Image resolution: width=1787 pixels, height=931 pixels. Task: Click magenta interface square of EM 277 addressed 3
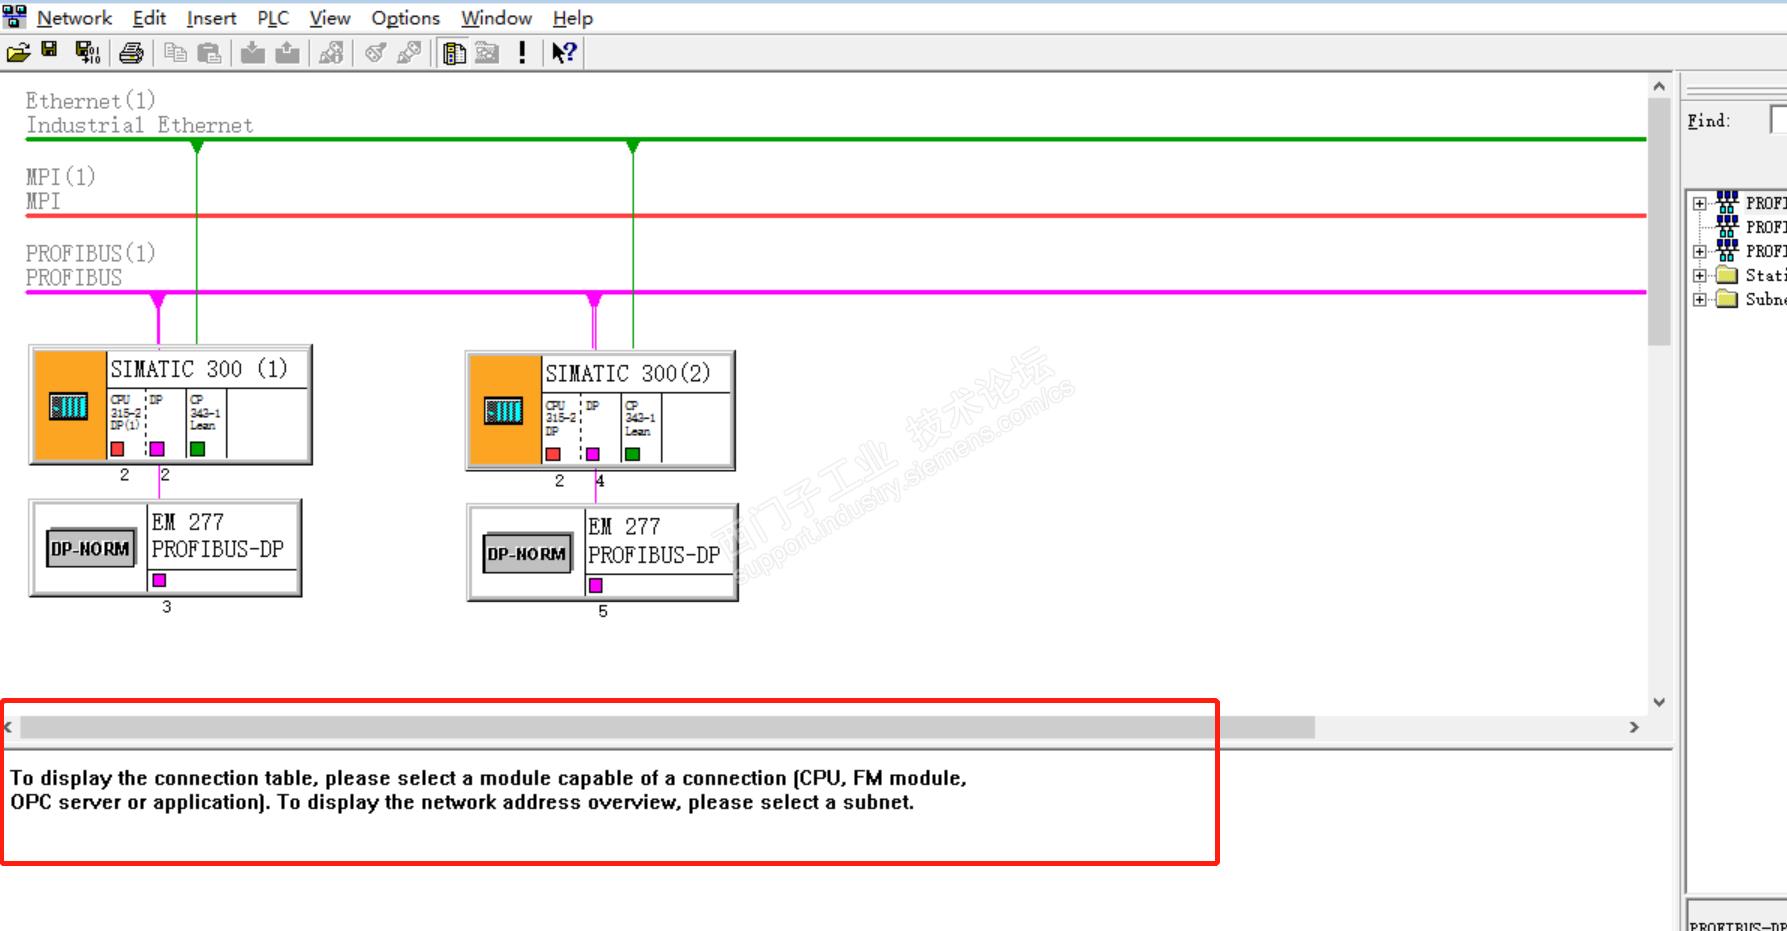pos(159,580)
